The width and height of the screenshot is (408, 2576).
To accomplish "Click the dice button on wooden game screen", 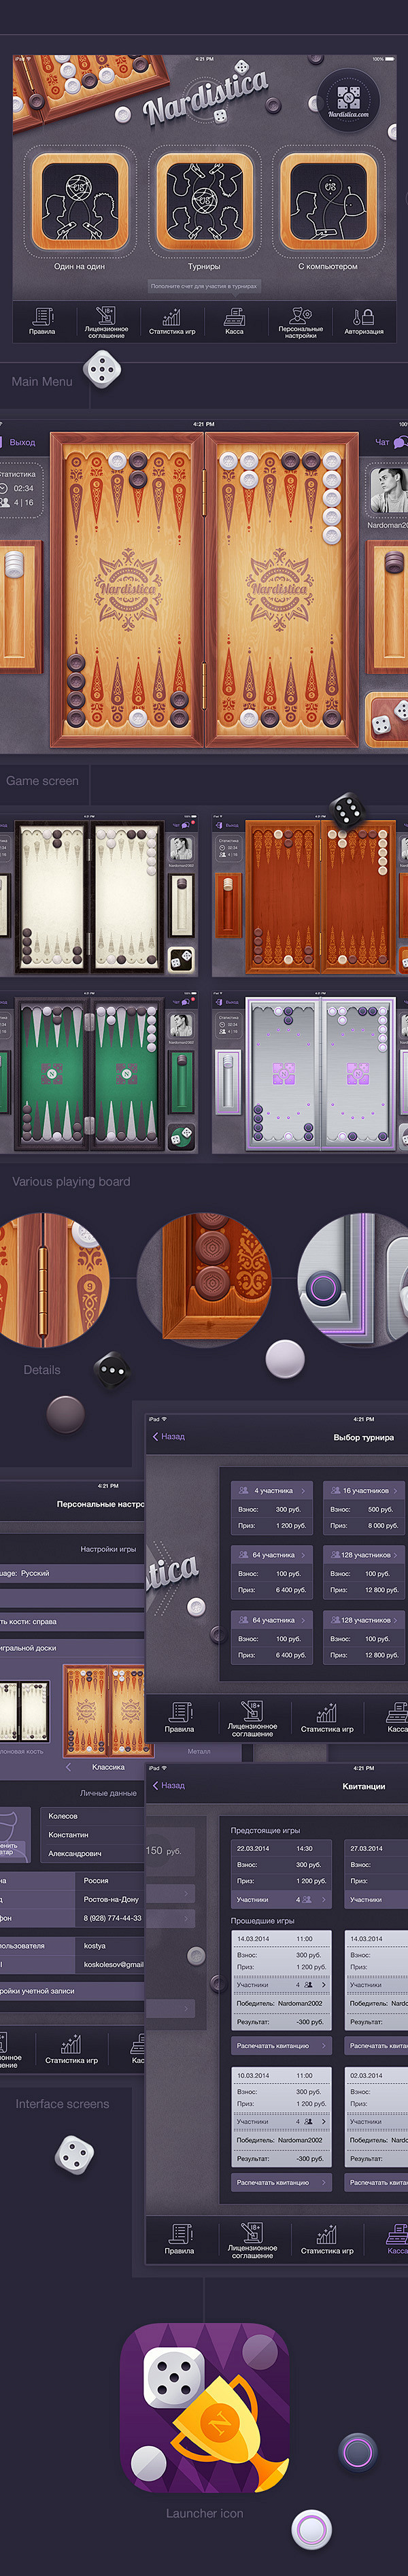I will click(386, 721).
